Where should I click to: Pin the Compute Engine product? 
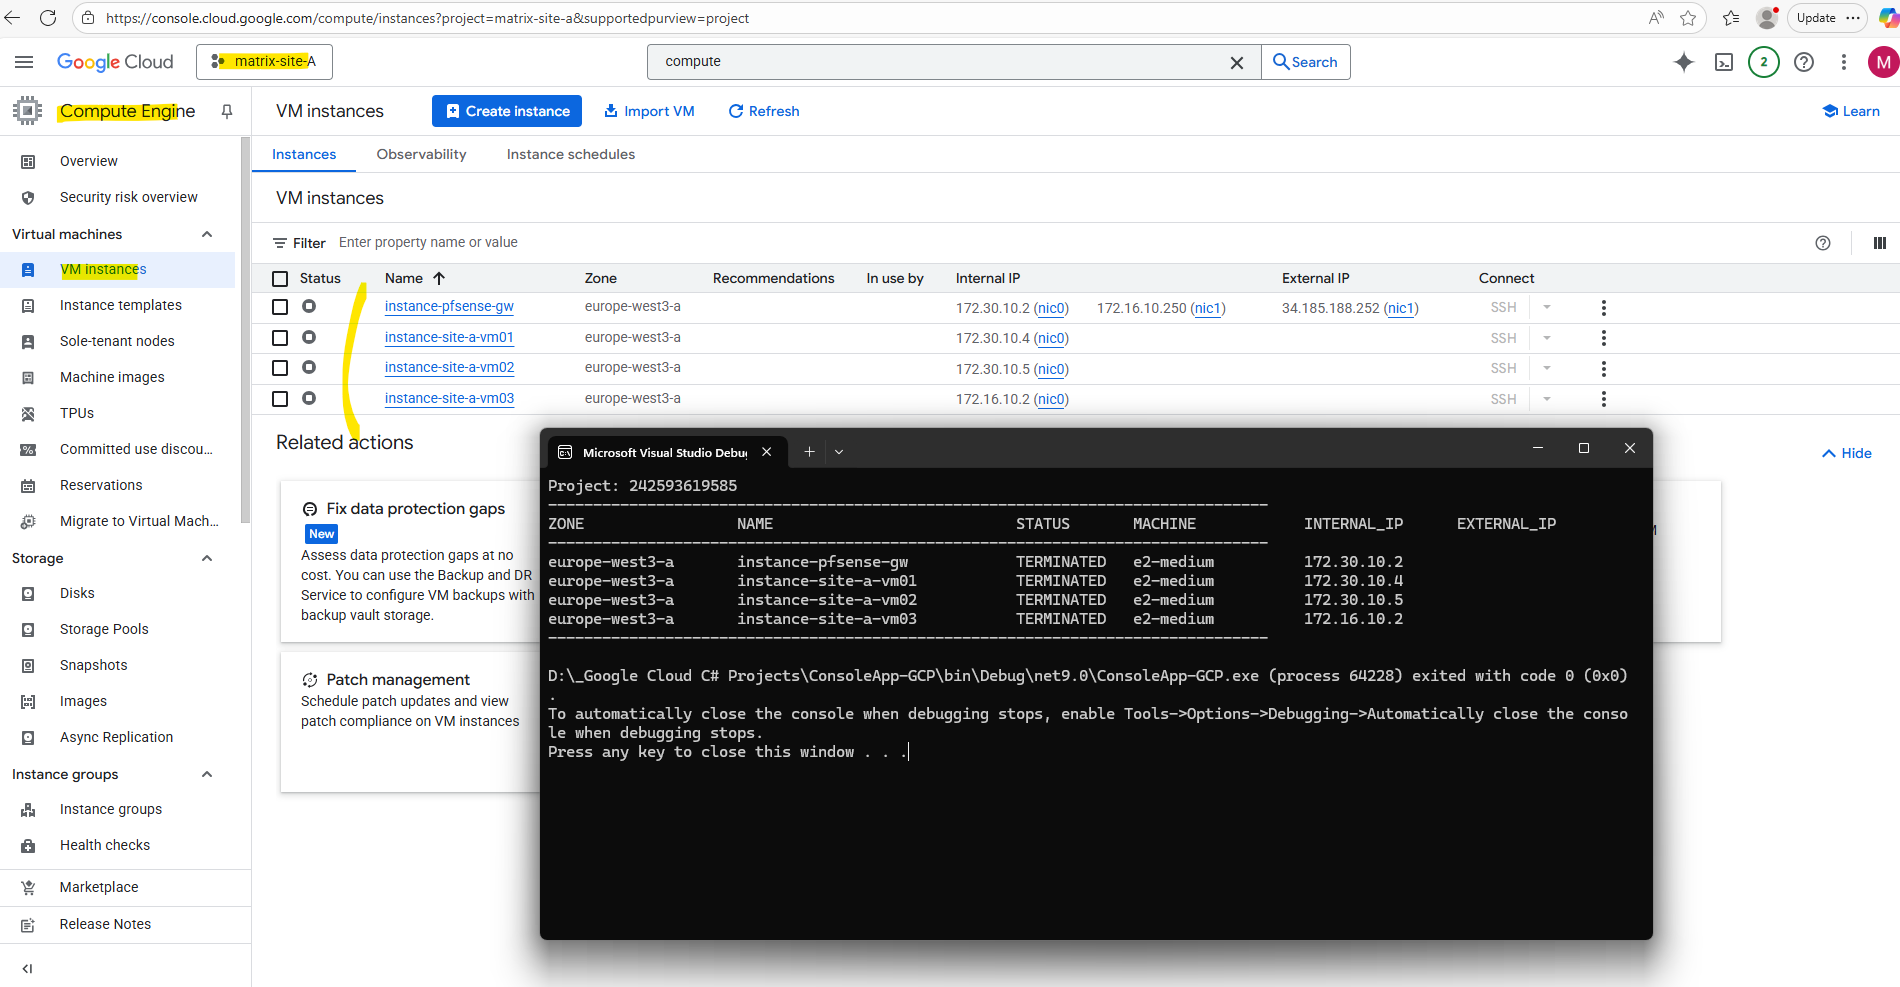[x=227, y=111]
